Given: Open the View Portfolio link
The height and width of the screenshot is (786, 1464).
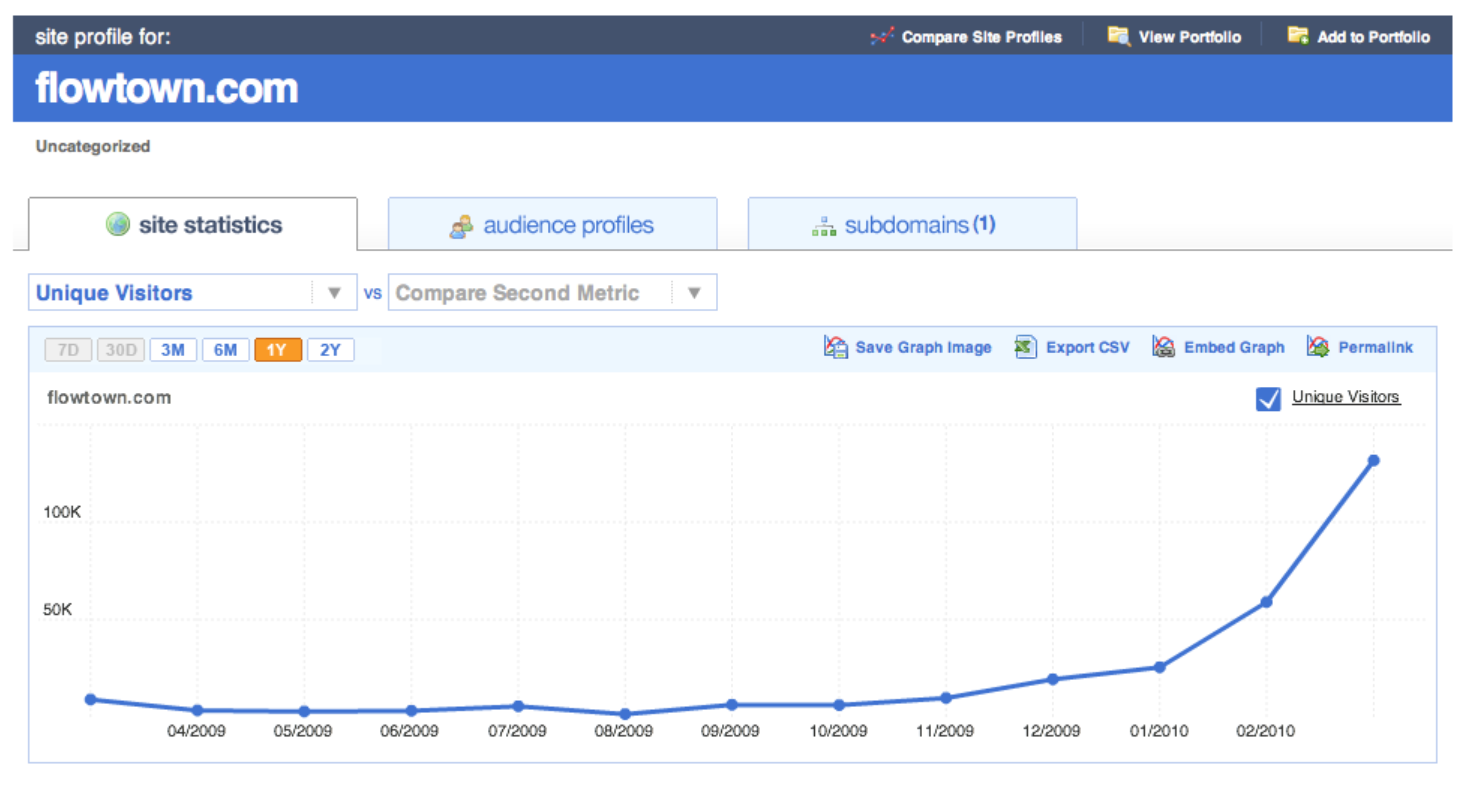Looking at the screenshot, I should (x=1190, y=37).
